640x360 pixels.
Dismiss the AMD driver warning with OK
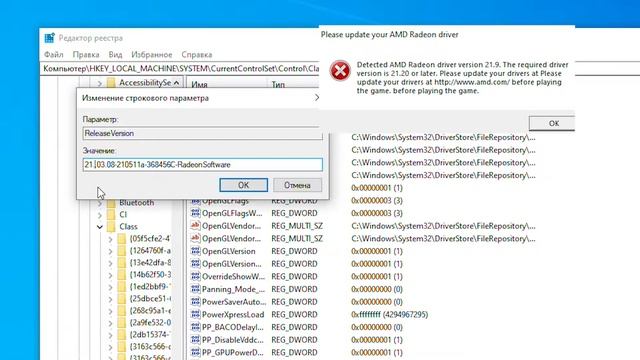pyautogui.click(x=552, y=123)
